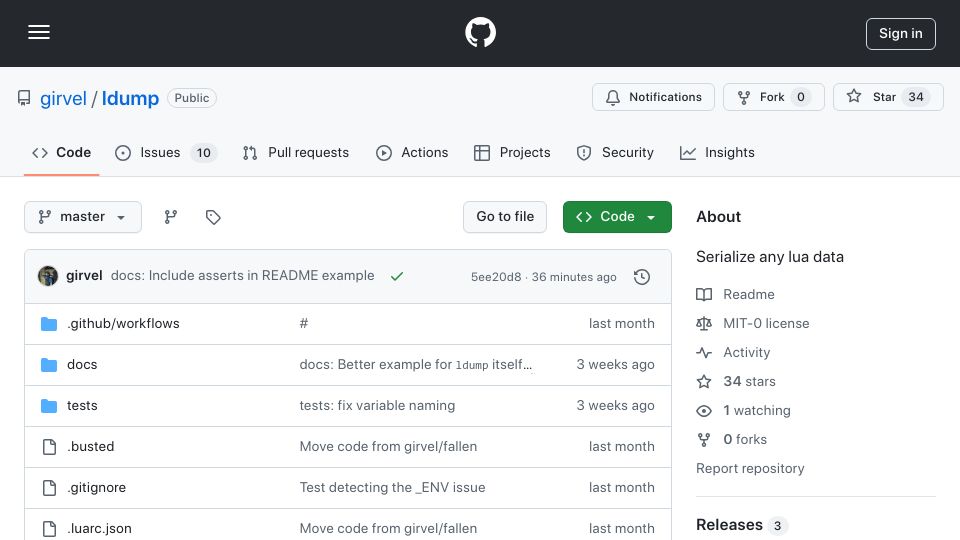Click the tests folder icon

(x=49, y=406)
